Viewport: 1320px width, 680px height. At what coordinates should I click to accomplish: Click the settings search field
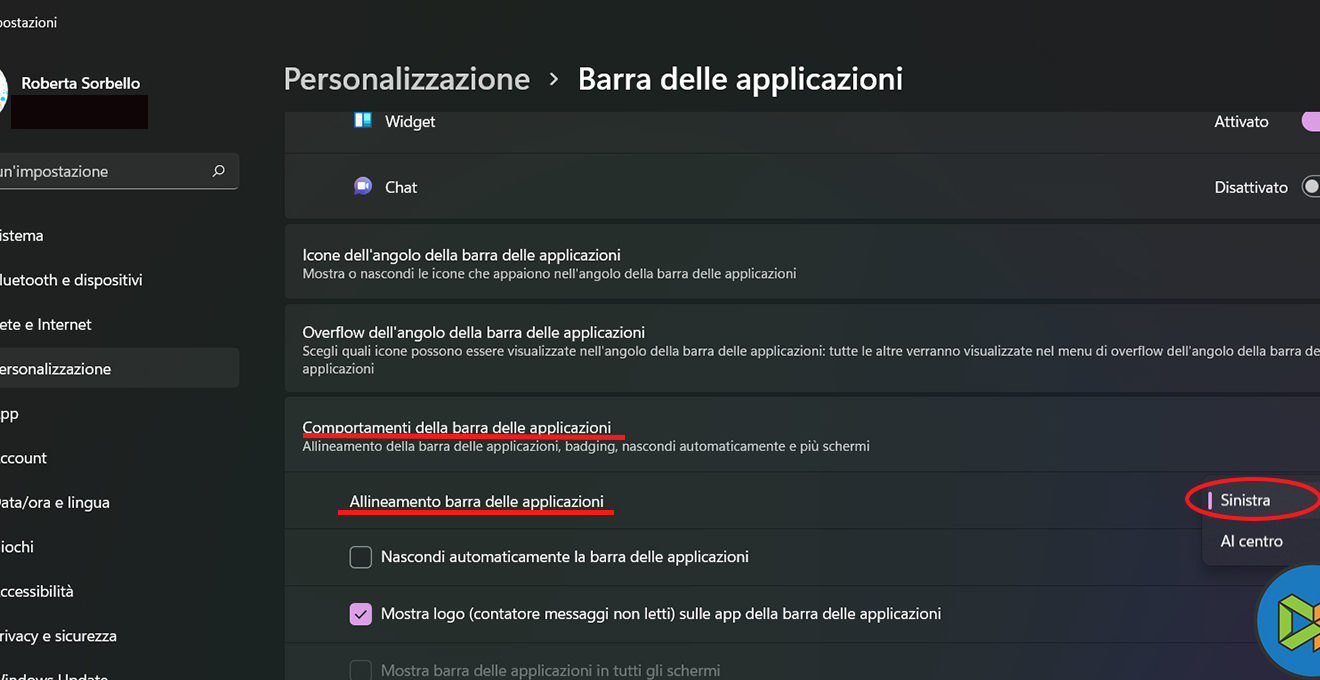tap(100, 171)
